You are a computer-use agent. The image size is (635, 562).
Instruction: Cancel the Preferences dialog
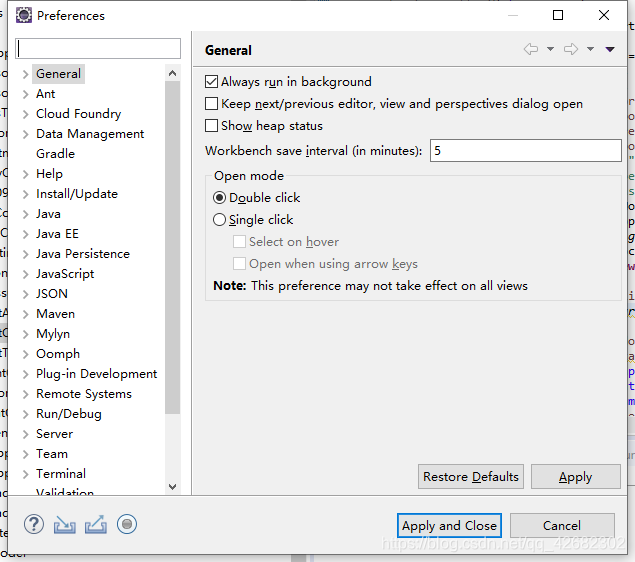coord(562,526)
